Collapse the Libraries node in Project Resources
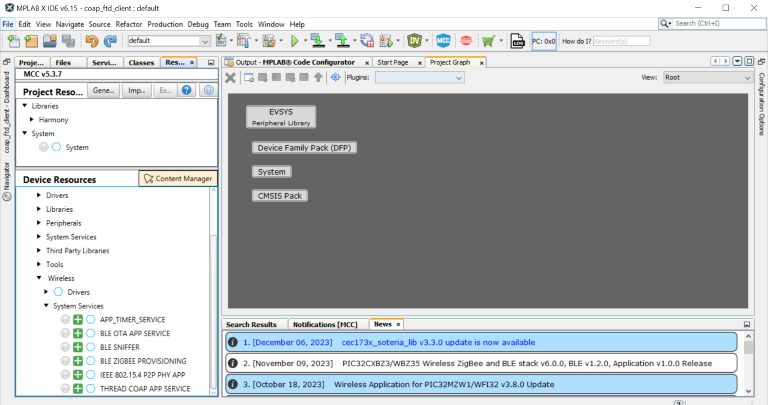The width and height of the screenshot is (768, 405). (24, 106)
